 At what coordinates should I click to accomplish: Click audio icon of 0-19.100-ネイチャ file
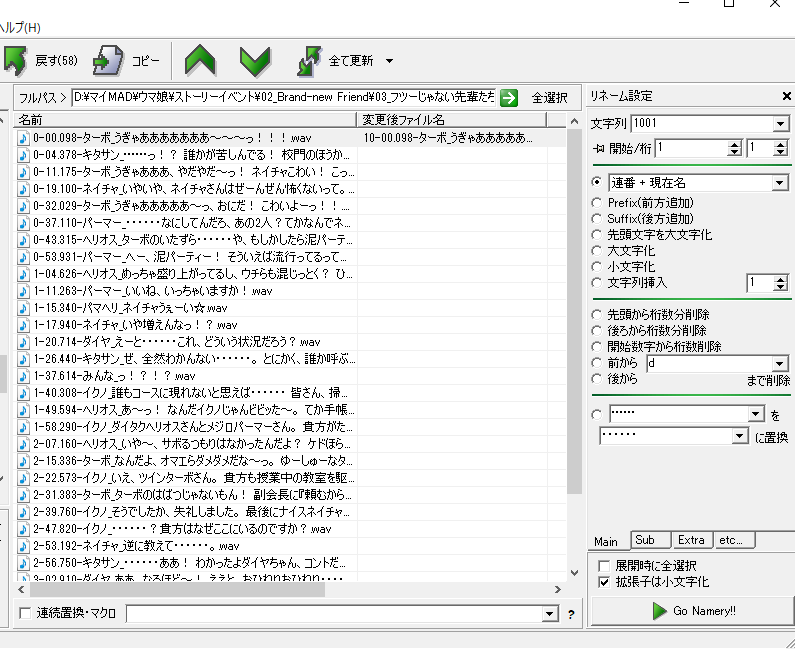(x=23, y=189)
